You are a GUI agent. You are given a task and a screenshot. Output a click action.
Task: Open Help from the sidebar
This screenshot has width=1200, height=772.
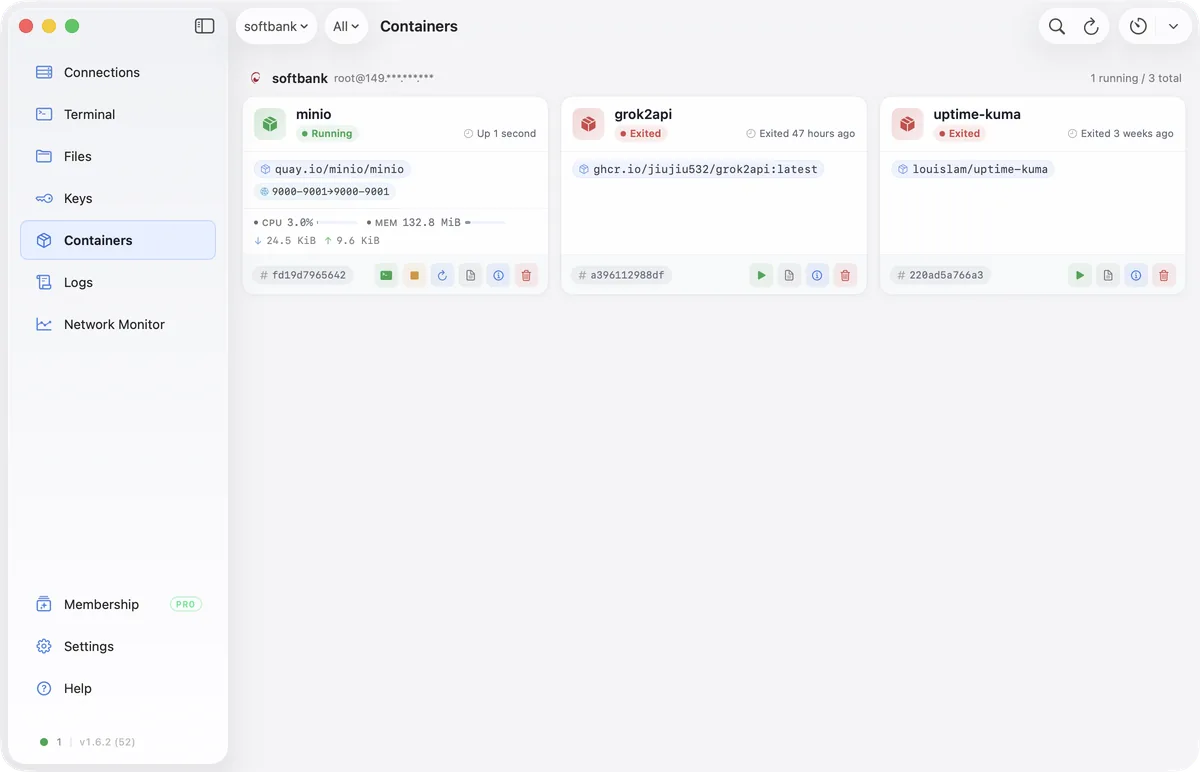point(118,688)
